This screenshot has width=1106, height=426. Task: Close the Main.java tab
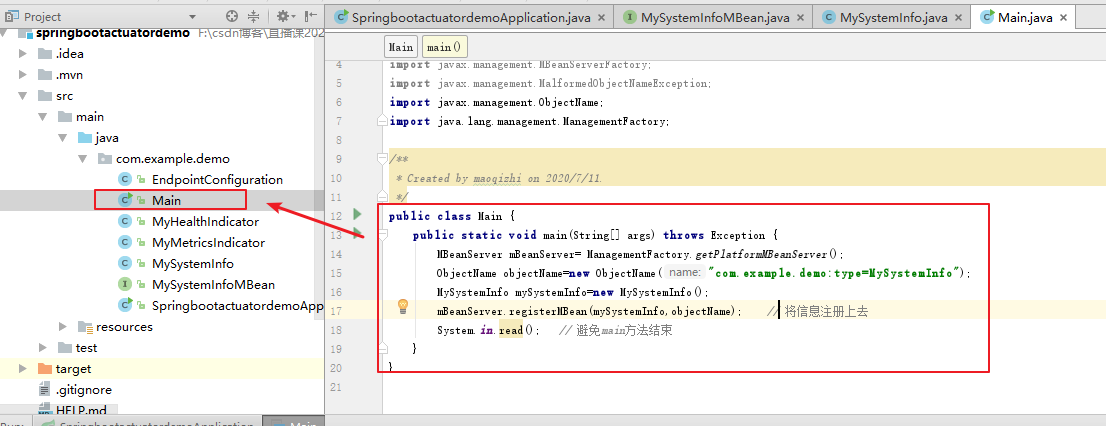point(1064,18)
